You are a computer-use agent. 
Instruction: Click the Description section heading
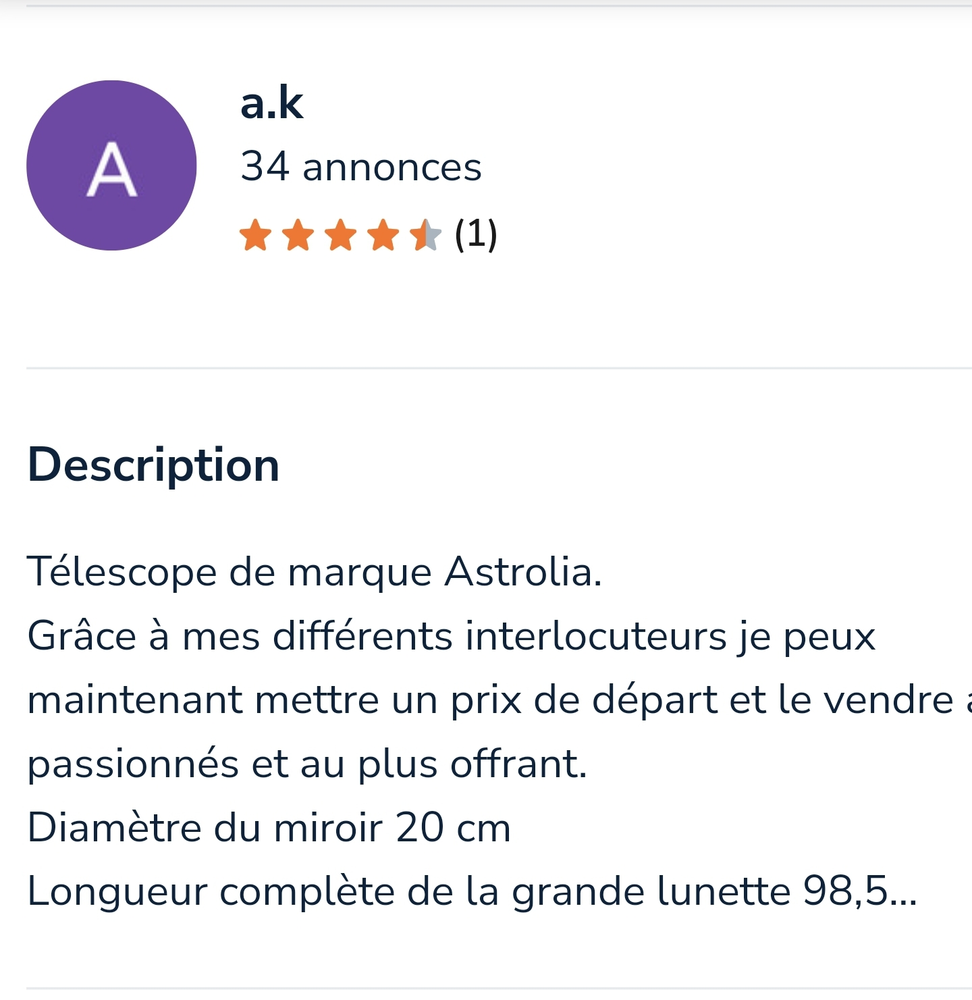click(x=153, y=464)
